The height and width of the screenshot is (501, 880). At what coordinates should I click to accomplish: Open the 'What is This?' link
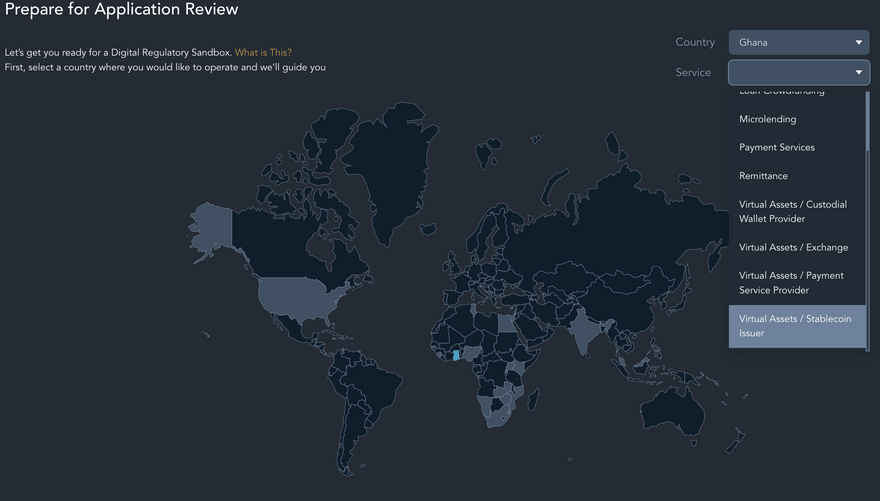pos(263,52)
